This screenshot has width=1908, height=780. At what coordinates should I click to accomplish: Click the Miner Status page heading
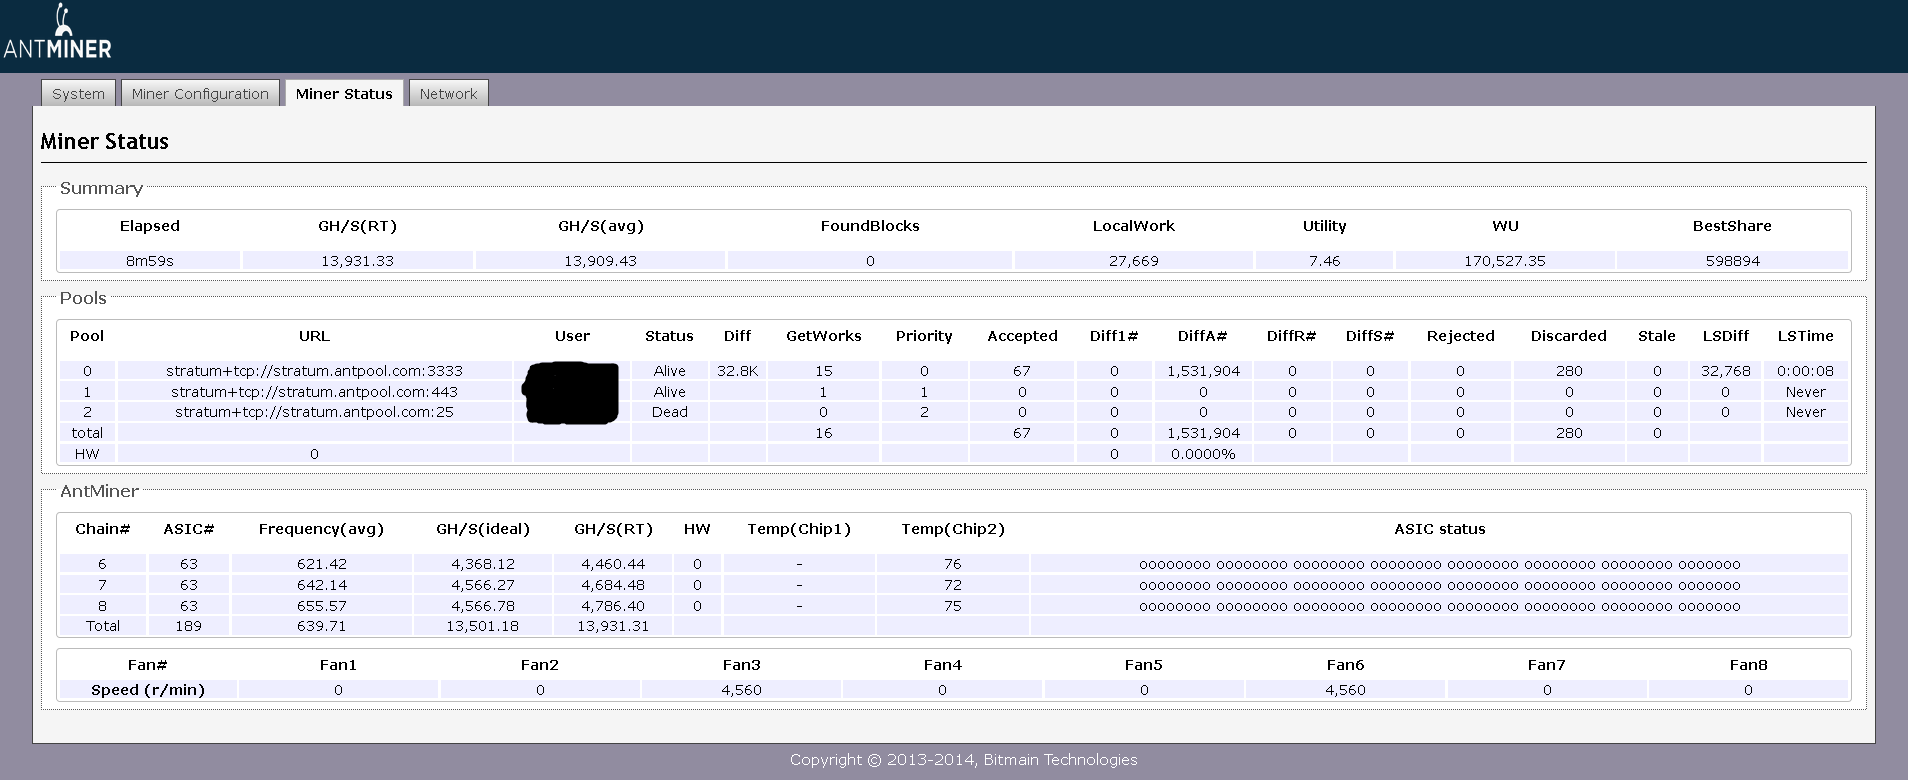pos(104,141)
